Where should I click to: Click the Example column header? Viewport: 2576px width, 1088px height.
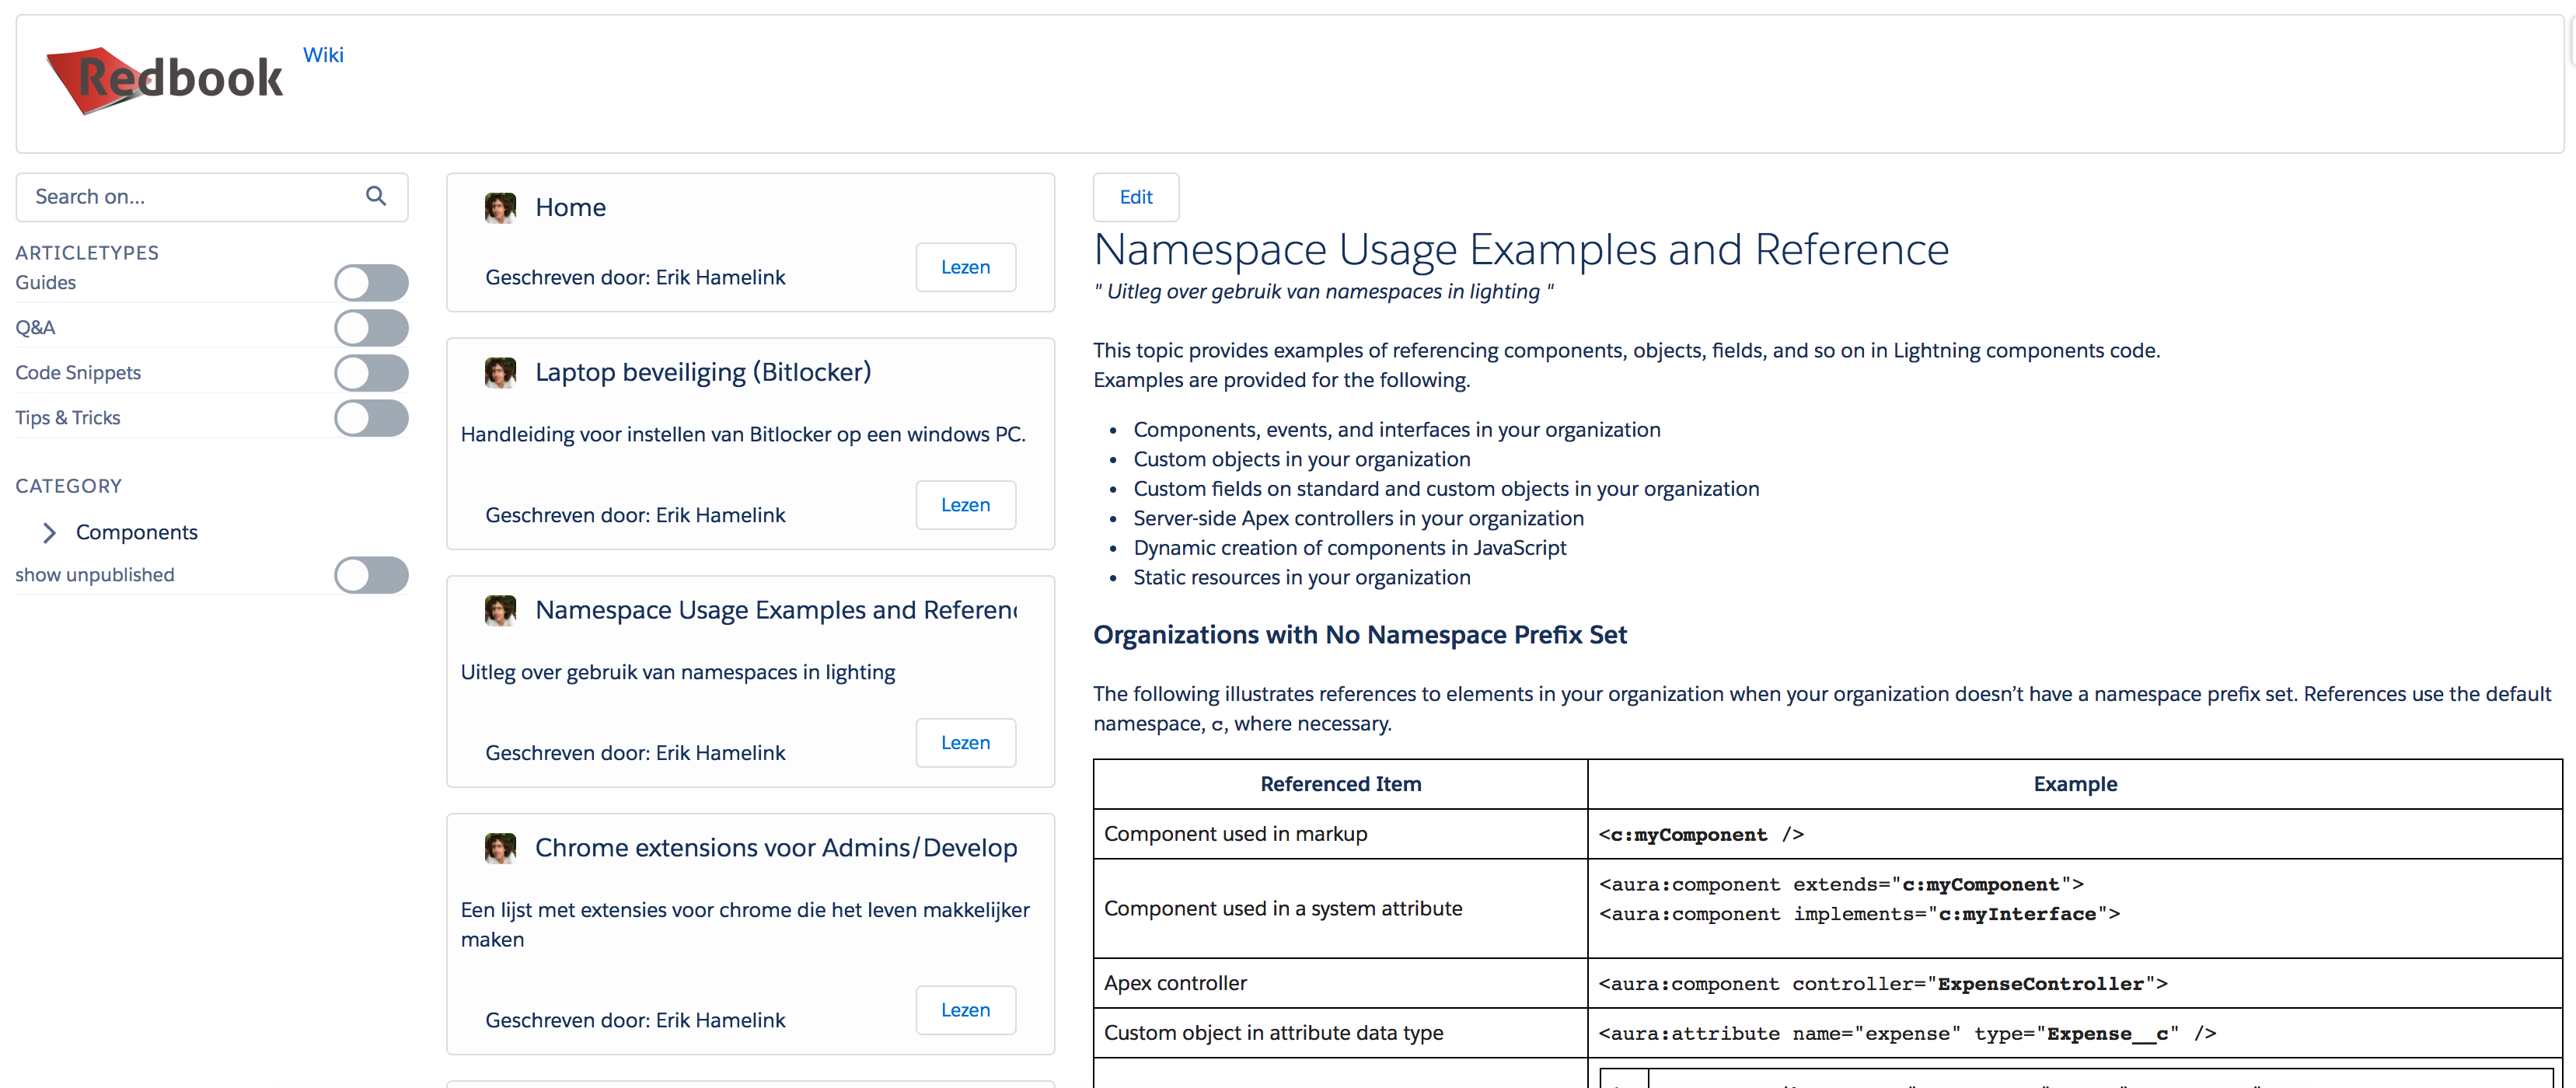pos(2075,784)
